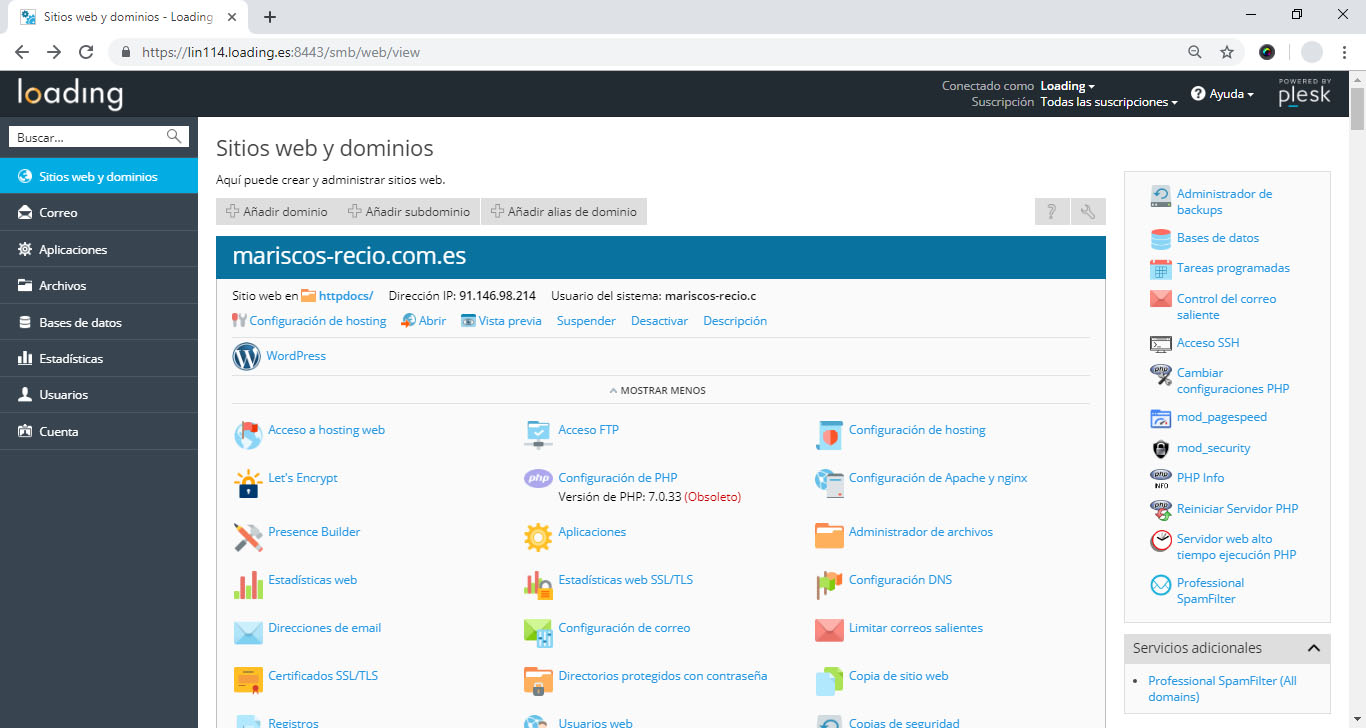
Task: Collapse with Mostrar menos
Action: pos(657,390)
